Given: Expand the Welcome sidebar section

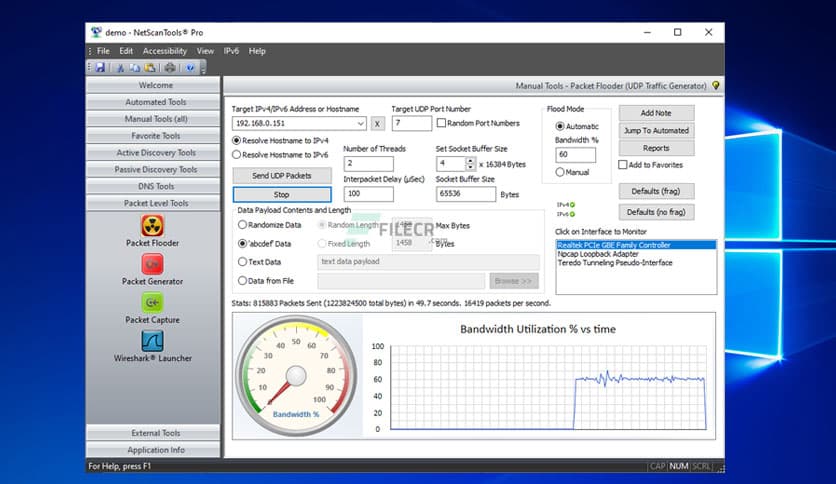Looking at the screenshot, I should tap(153, 85).
